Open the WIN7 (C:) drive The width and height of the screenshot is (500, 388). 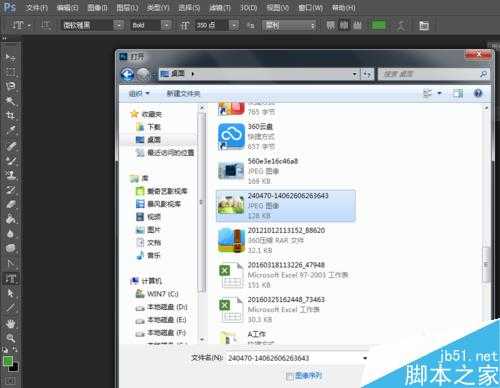click(x=157, y=294)
